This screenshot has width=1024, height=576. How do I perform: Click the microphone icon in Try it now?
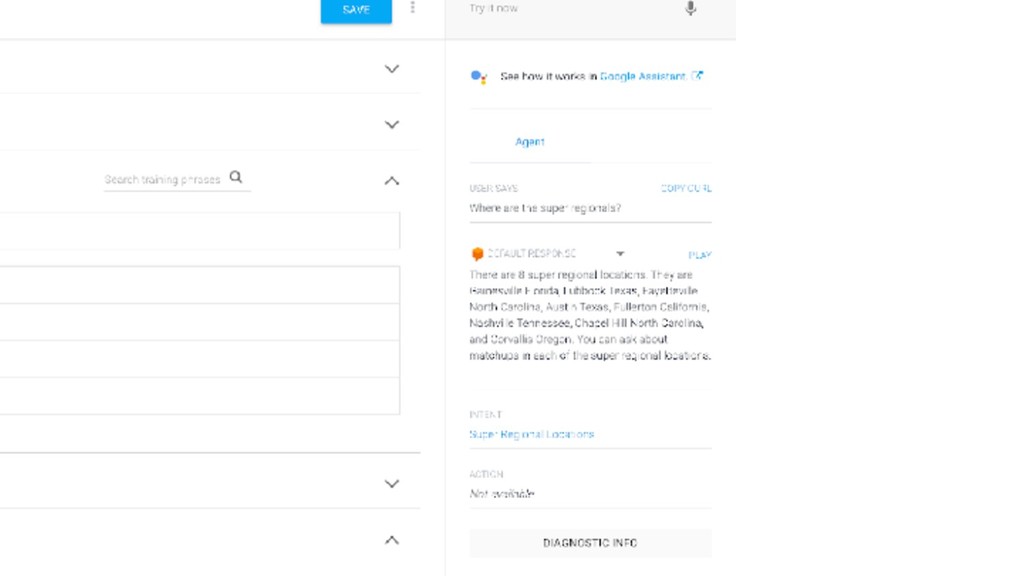tap(690, 8)
